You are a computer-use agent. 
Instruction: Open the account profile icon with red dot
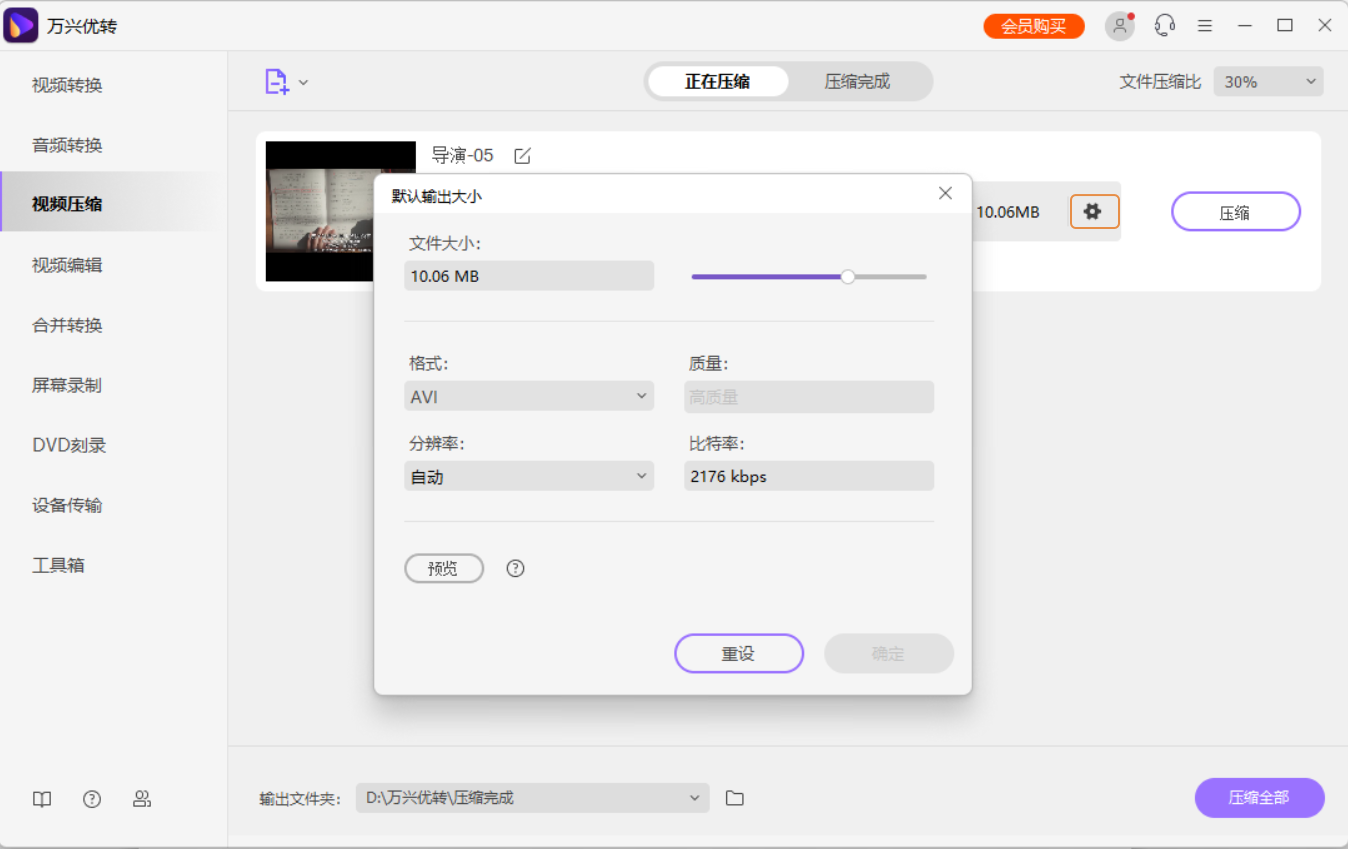pyautogui.click(x=1119, y=26)
